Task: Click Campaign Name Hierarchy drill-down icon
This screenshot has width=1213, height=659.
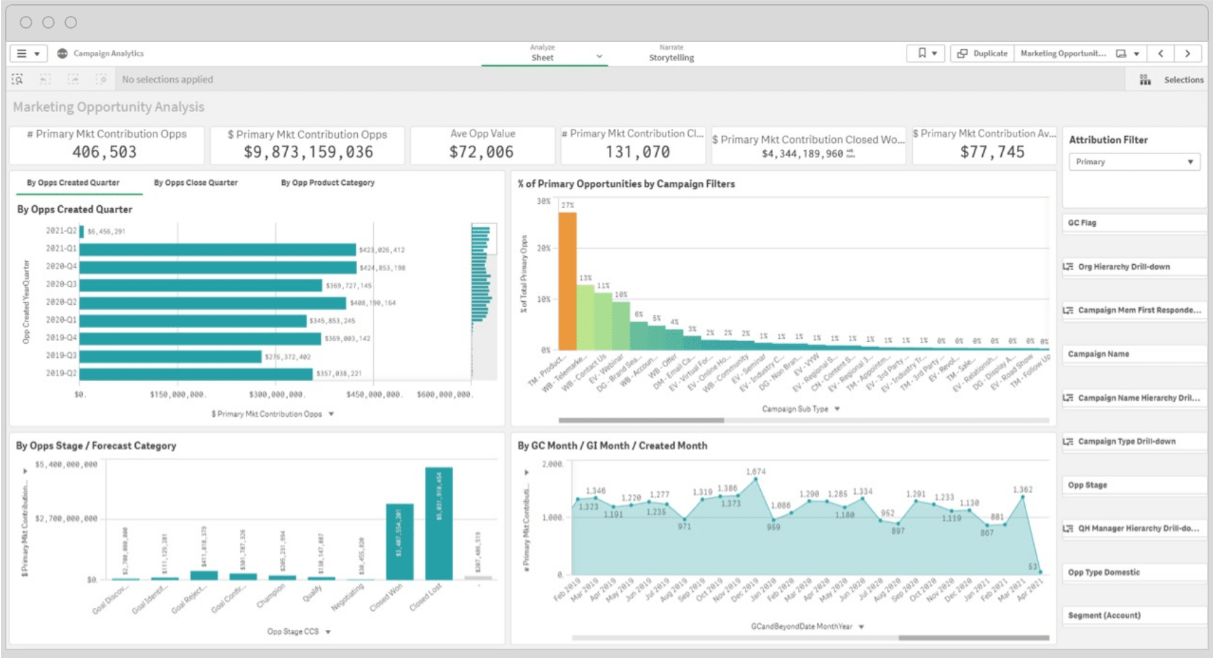Action: 1068,398
